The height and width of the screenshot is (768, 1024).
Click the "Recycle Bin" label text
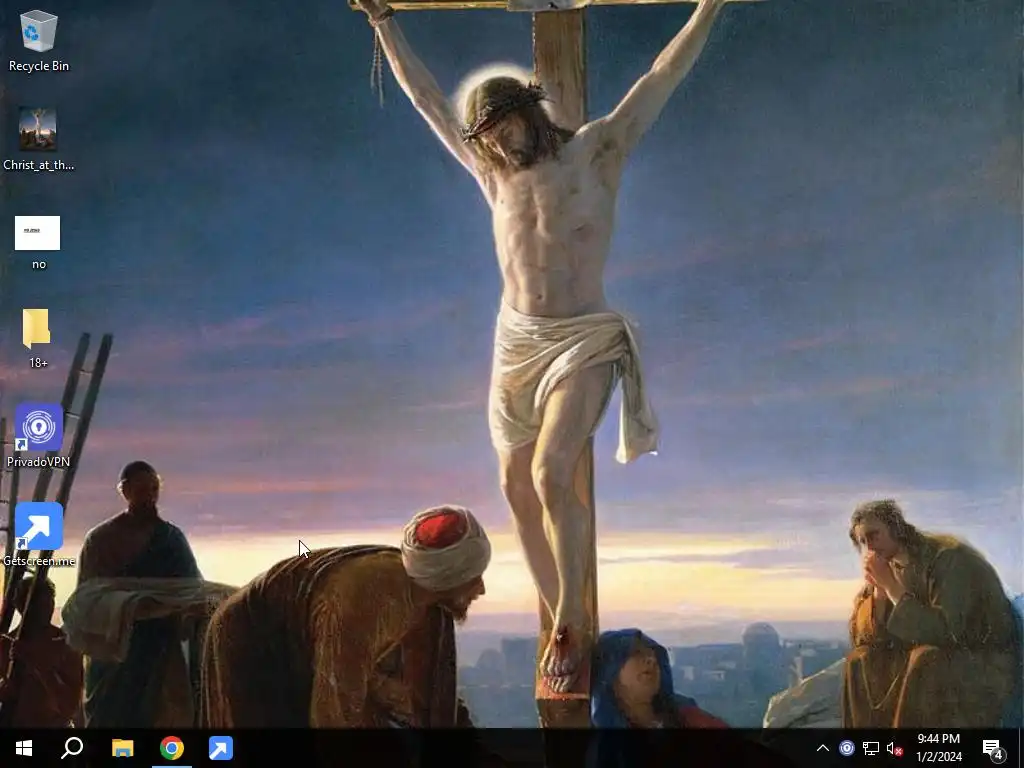(x=39, y=66)
